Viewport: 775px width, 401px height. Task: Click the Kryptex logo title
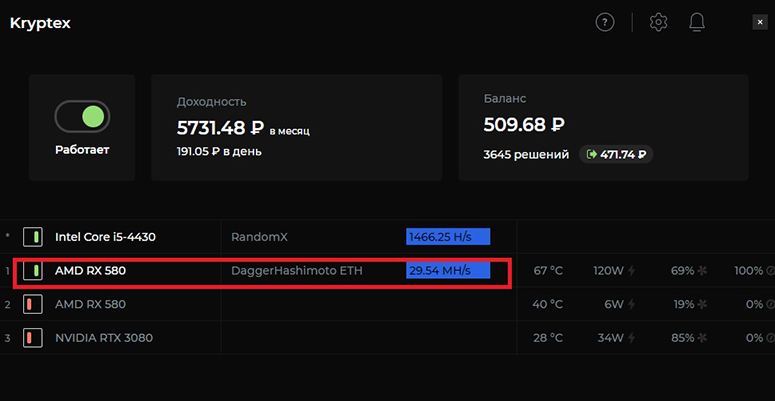click(x=40, y=24)
